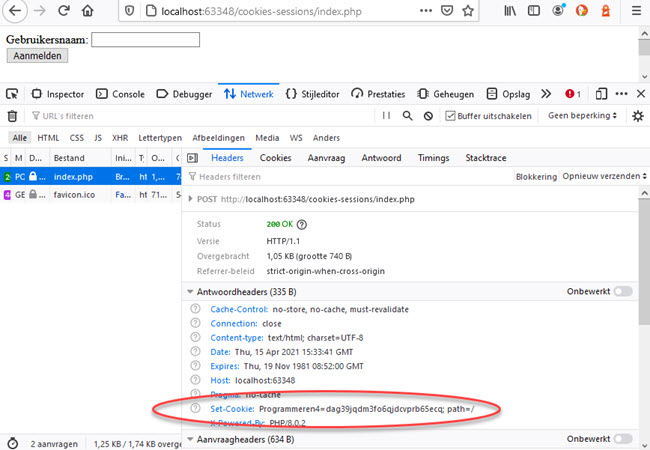Image resolution: width=650 pixels, height=450 pixels.
Task: Open the Aanvraag details tab
Action: point(326,158)
